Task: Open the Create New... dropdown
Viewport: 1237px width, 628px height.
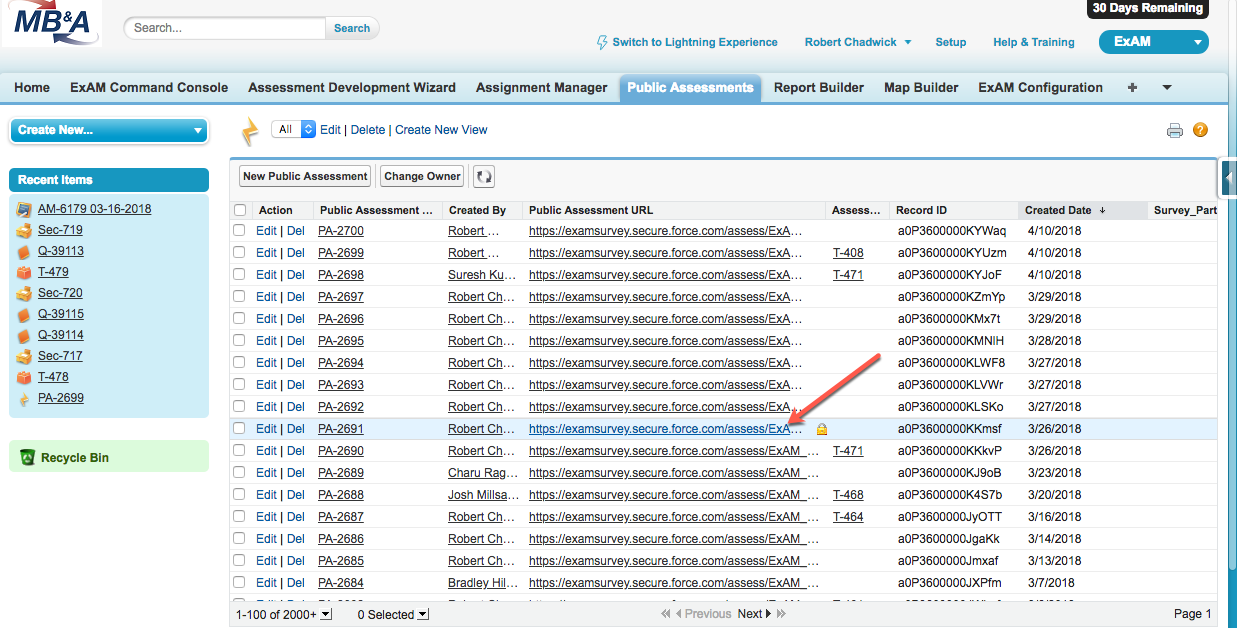Action: point(109,130)
